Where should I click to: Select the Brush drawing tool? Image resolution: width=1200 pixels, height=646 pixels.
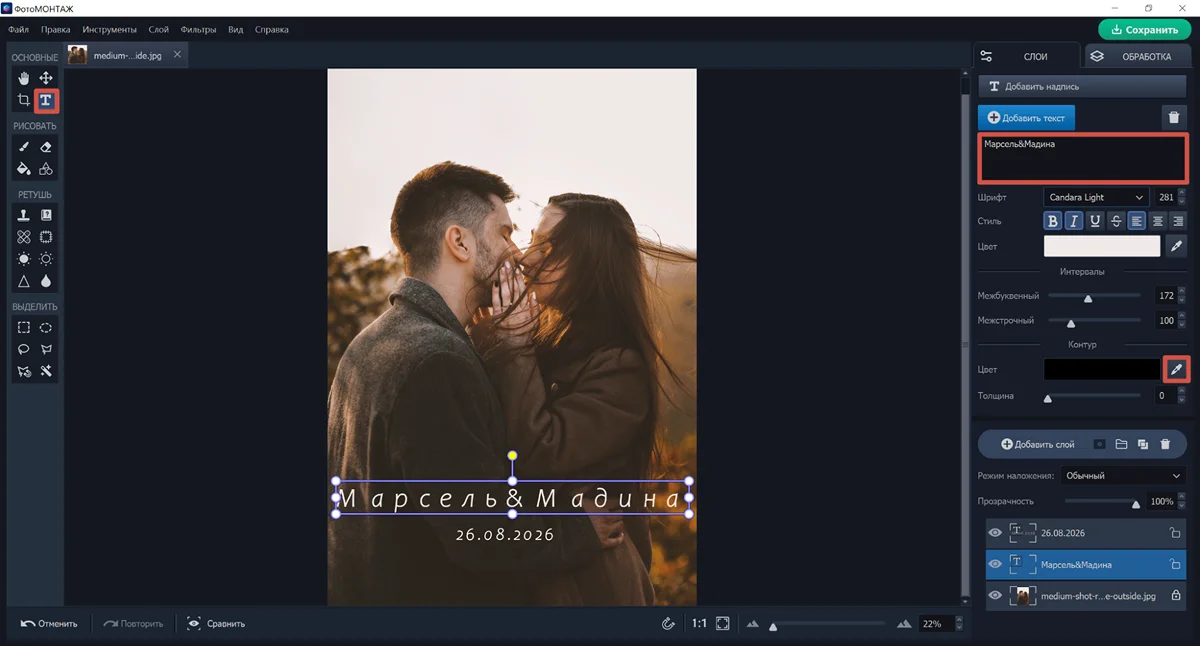tap(24, 147)
